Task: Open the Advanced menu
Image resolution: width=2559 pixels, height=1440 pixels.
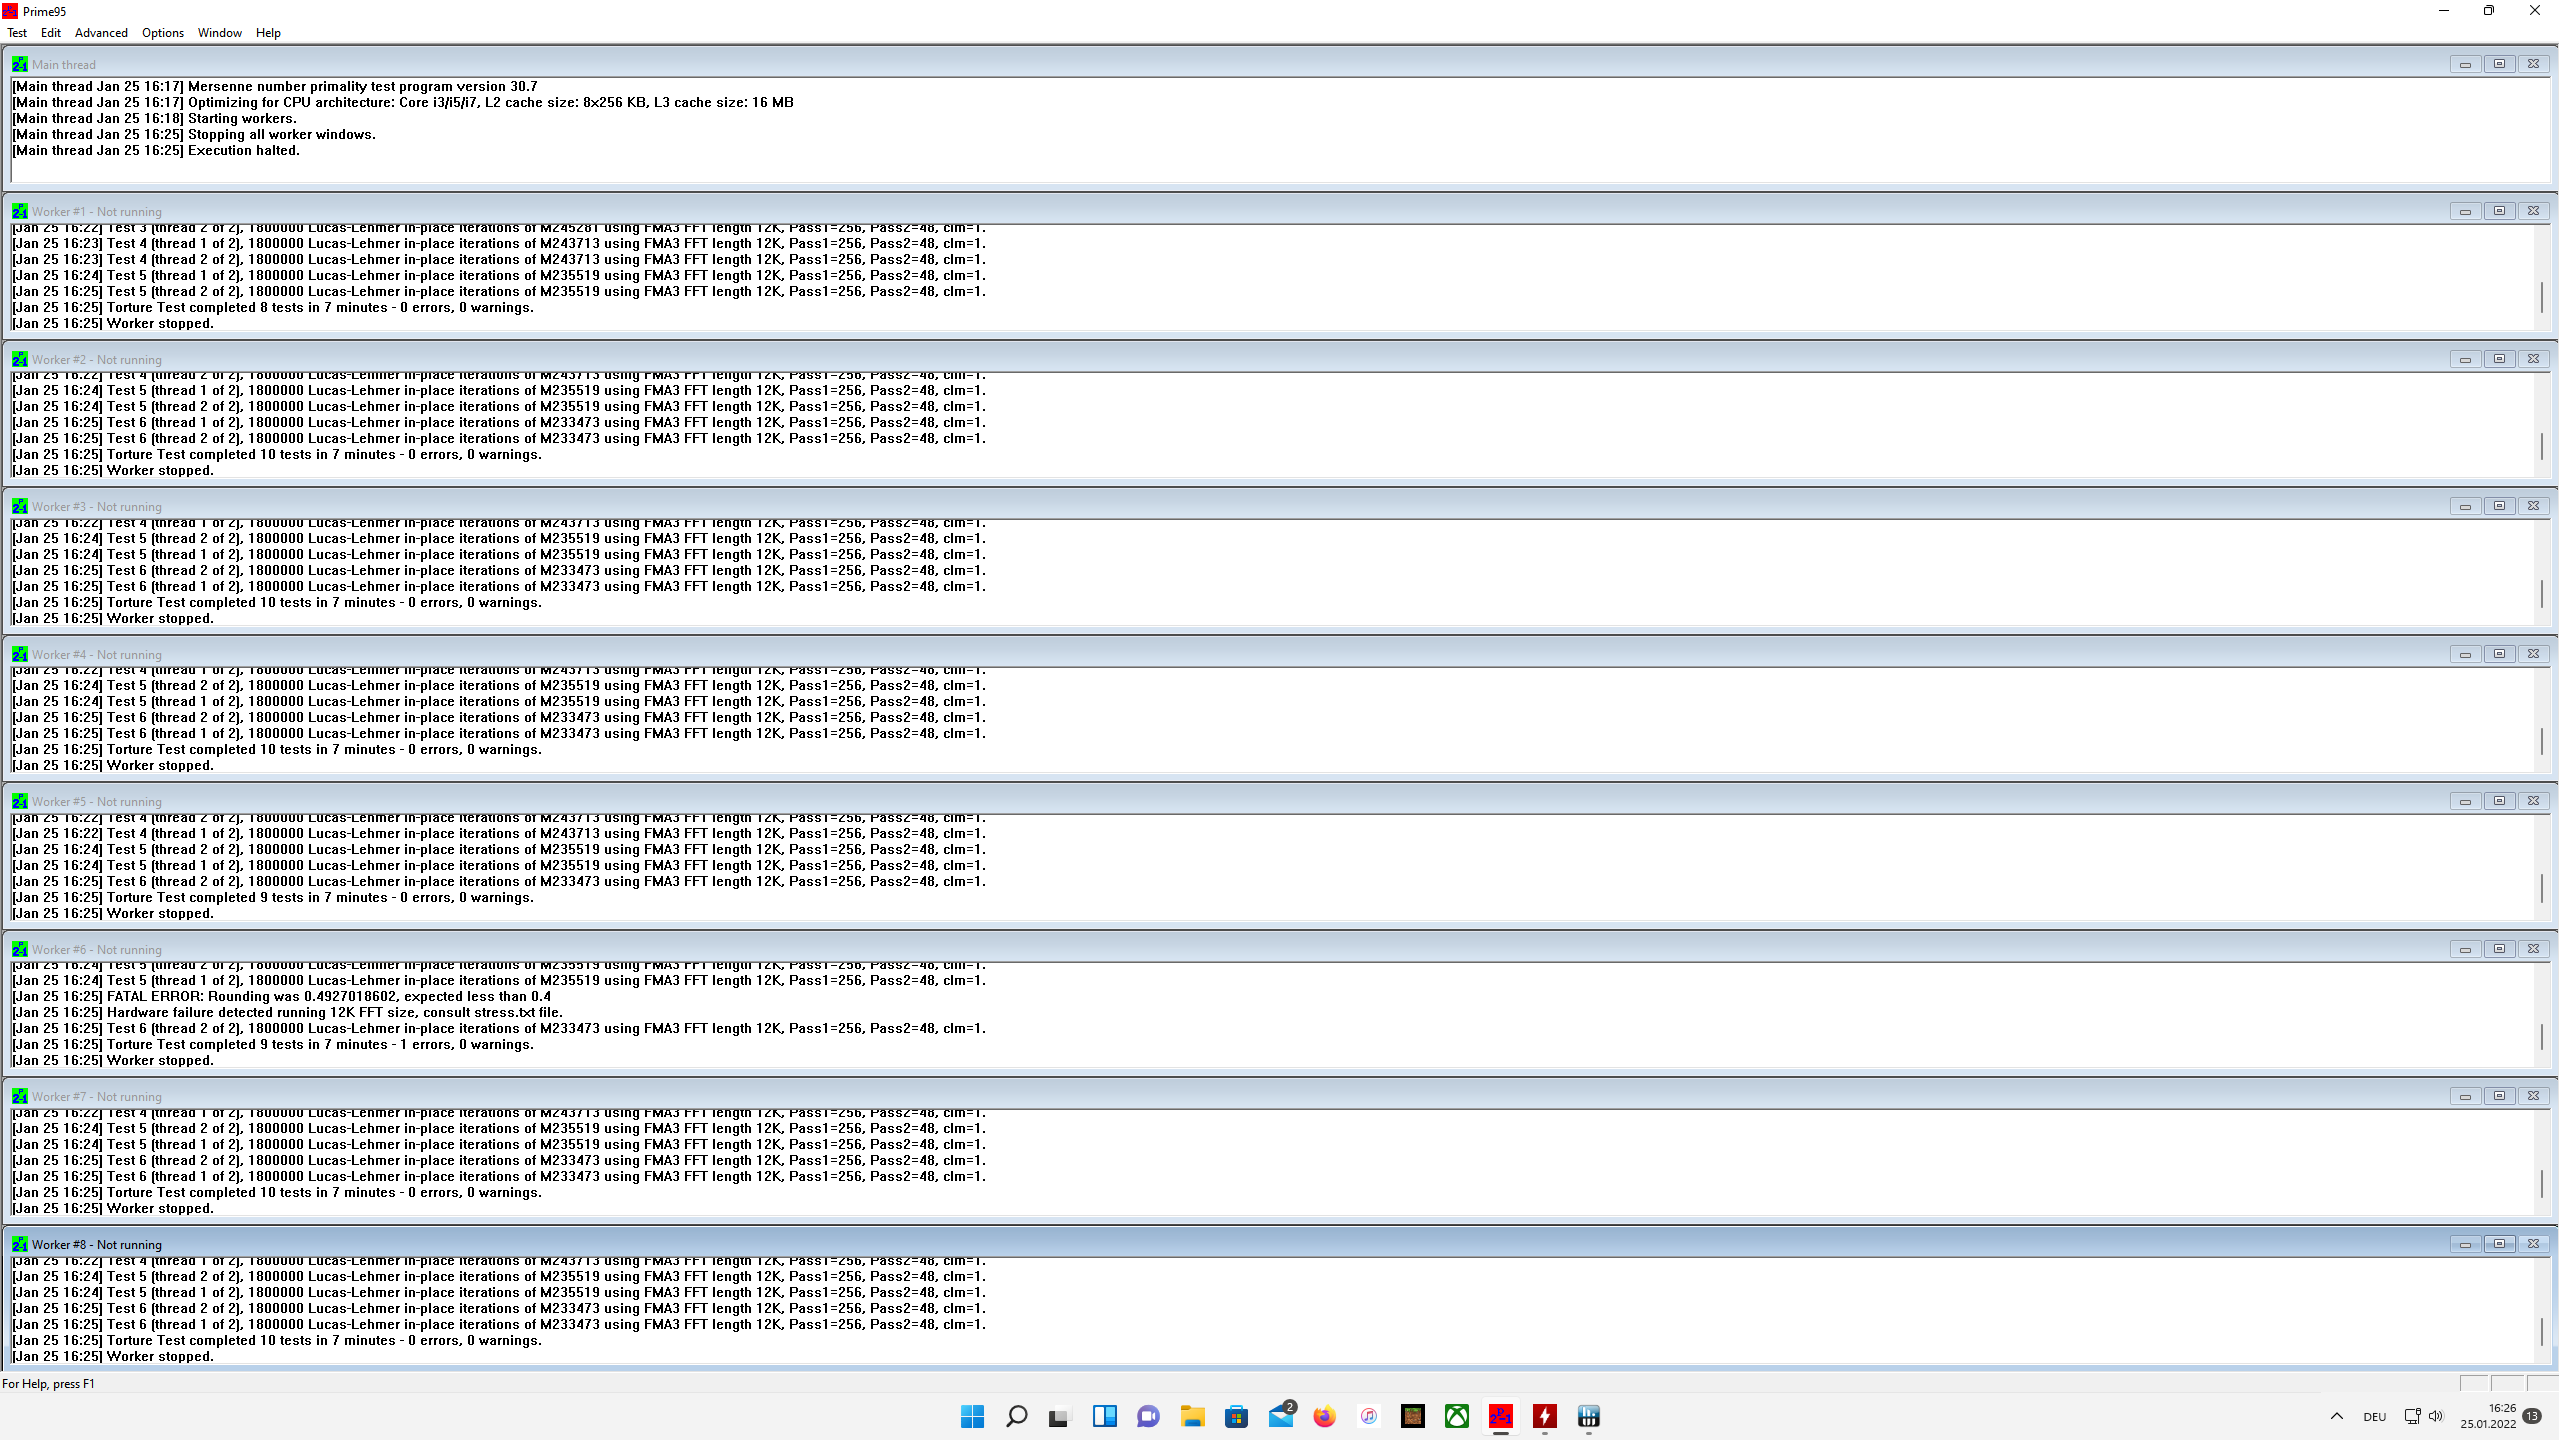Action: click(x=101, y=33)
